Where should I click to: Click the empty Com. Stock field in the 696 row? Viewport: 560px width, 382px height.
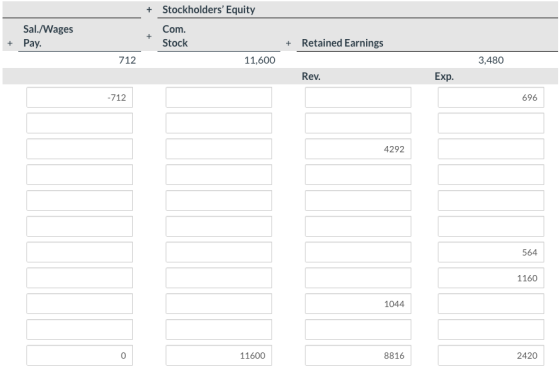point(219,97)
